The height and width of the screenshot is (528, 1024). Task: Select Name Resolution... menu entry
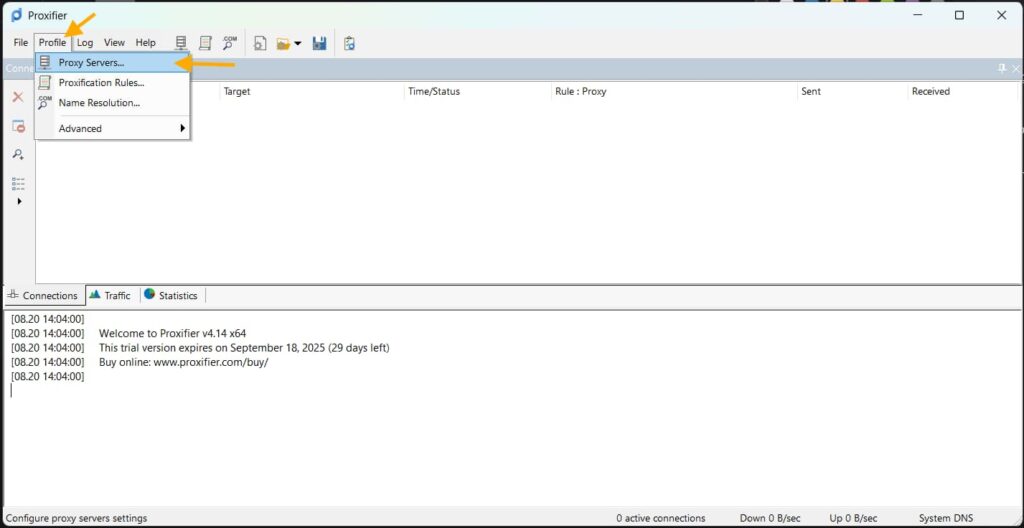(112, 103)
